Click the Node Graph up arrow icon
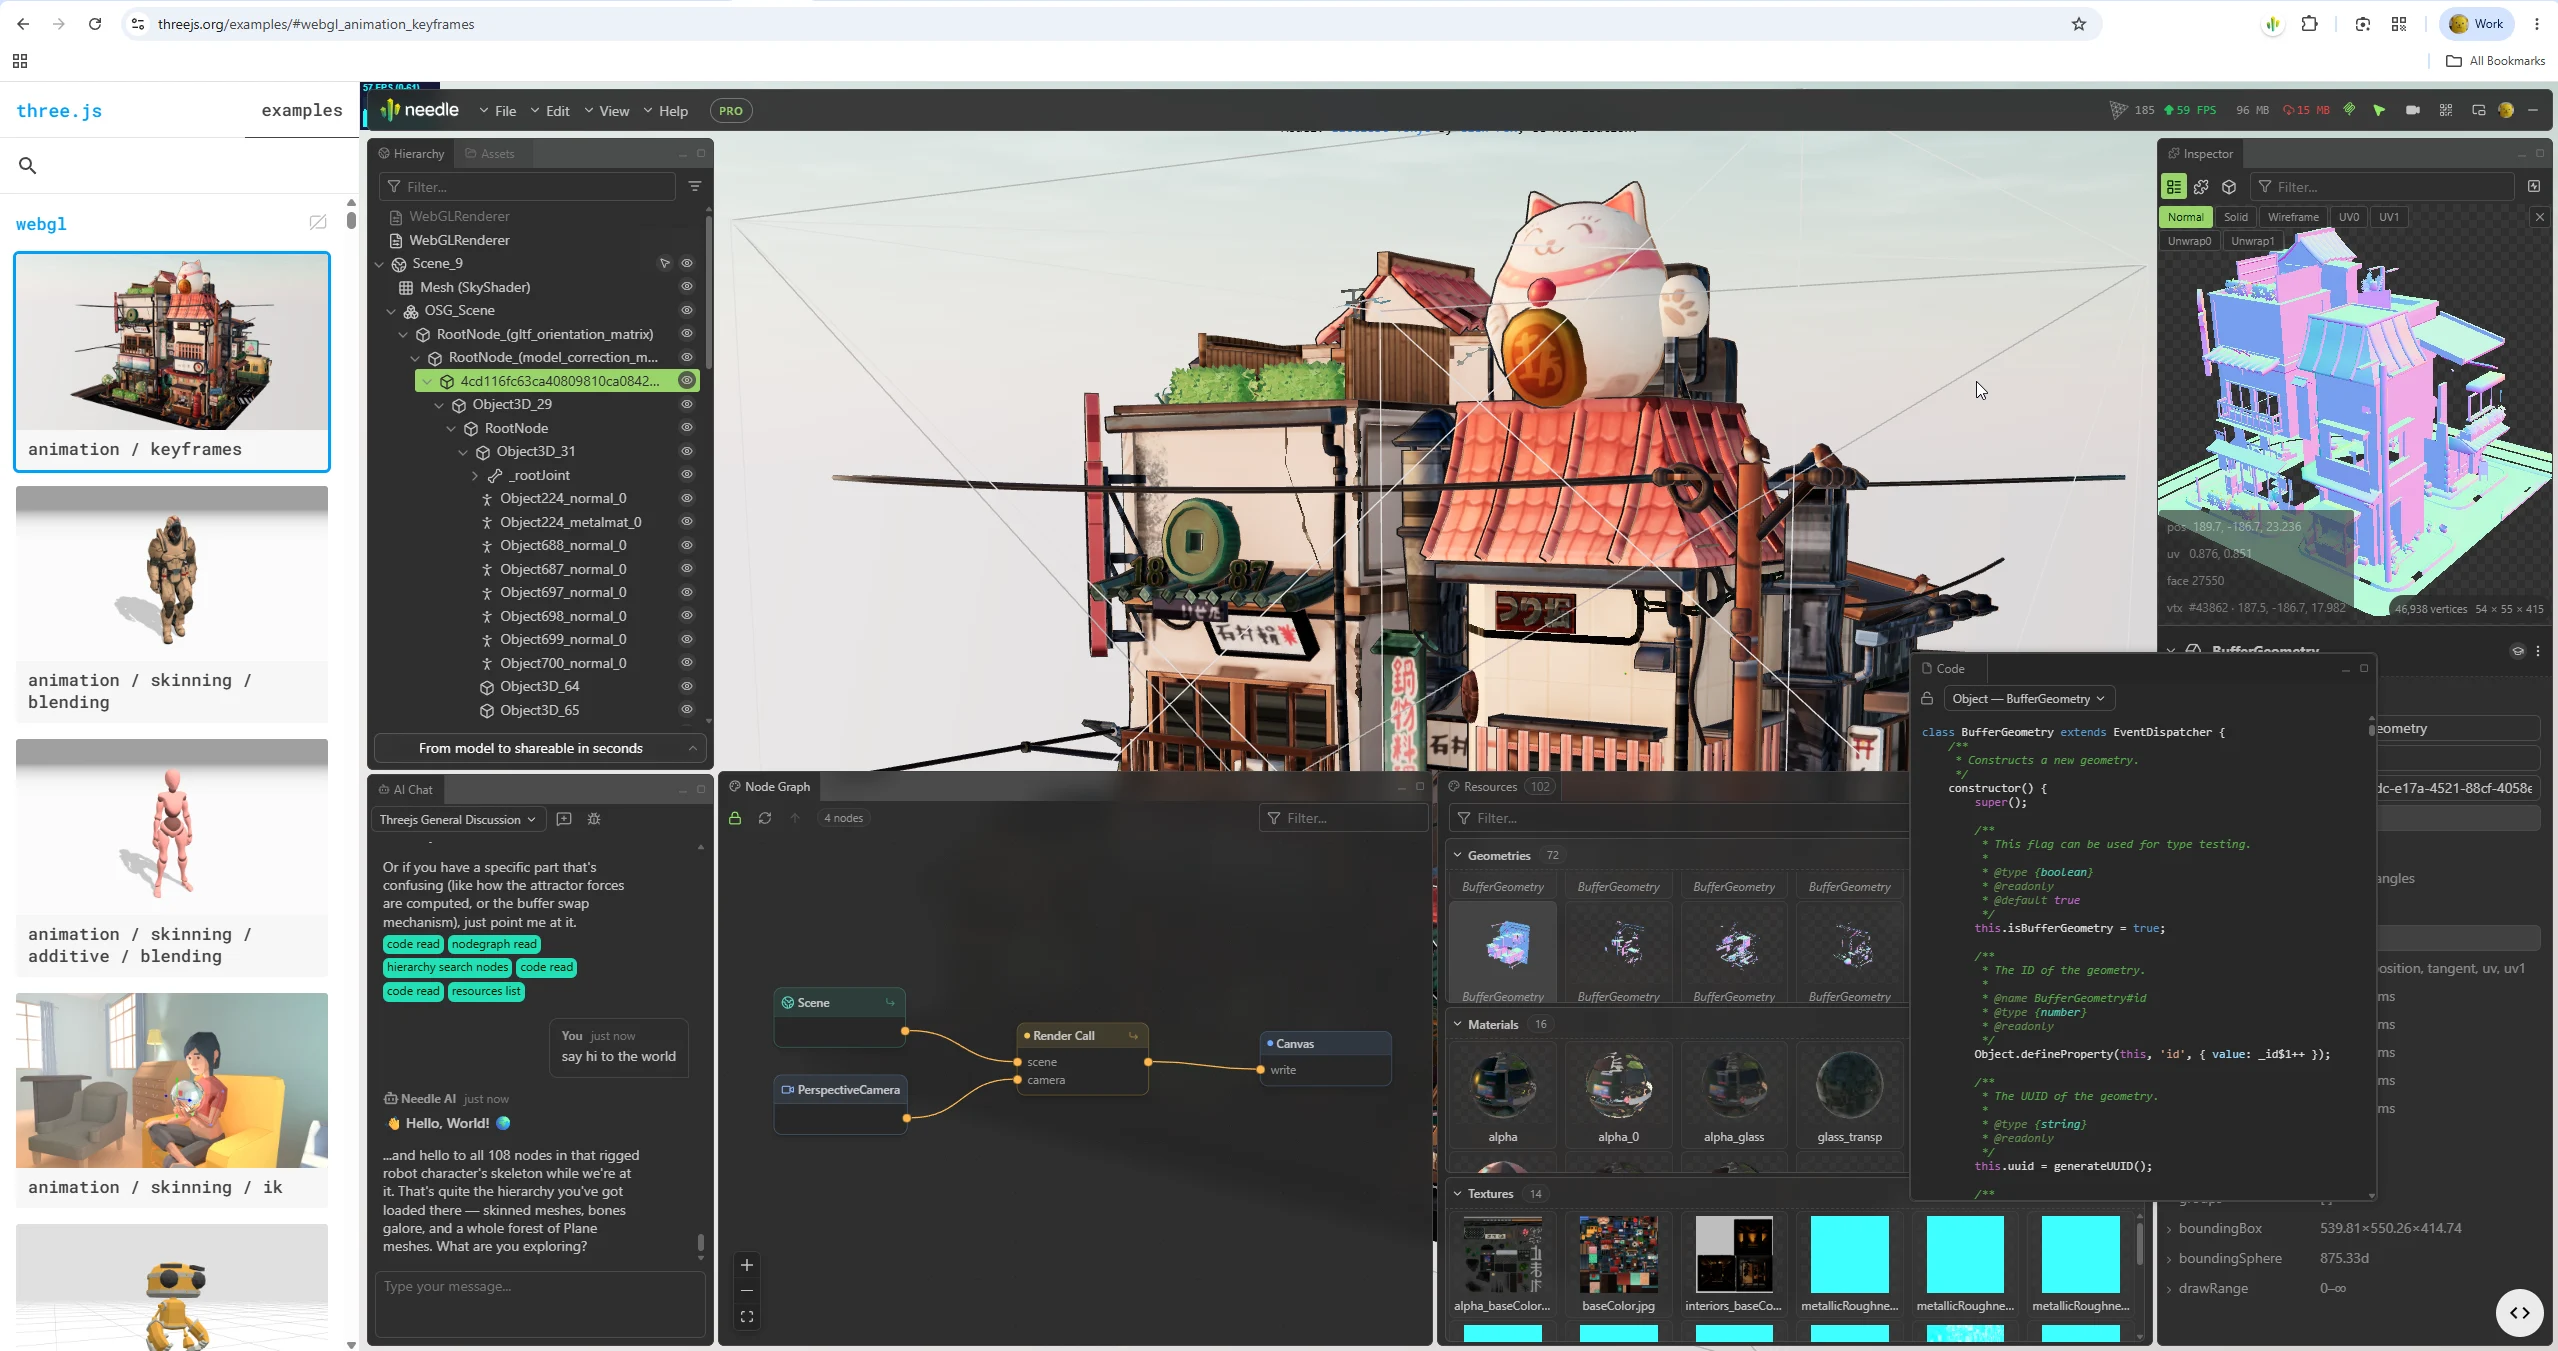This screenshot has height=1351, width=2558. pos(795,818)
